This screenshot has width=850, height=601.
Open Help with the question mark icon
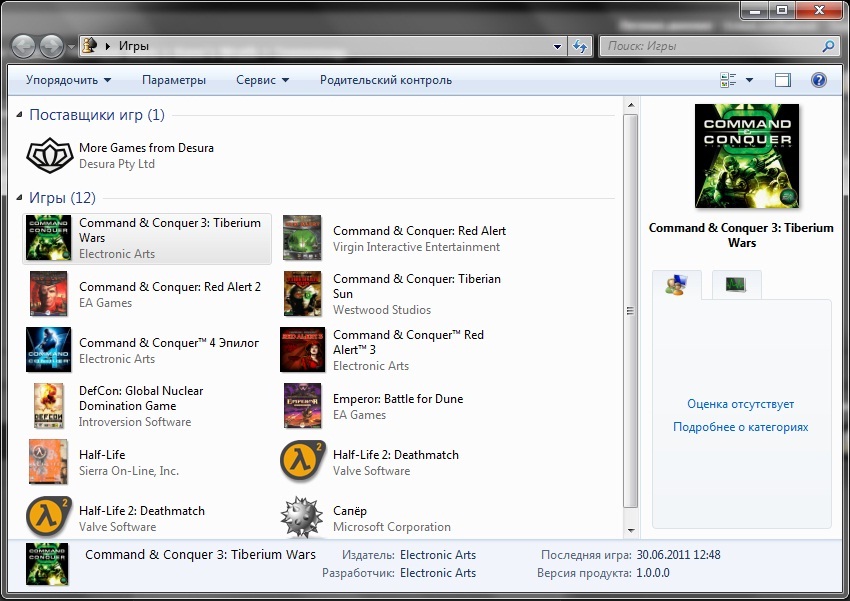click(x=819, y=80)
